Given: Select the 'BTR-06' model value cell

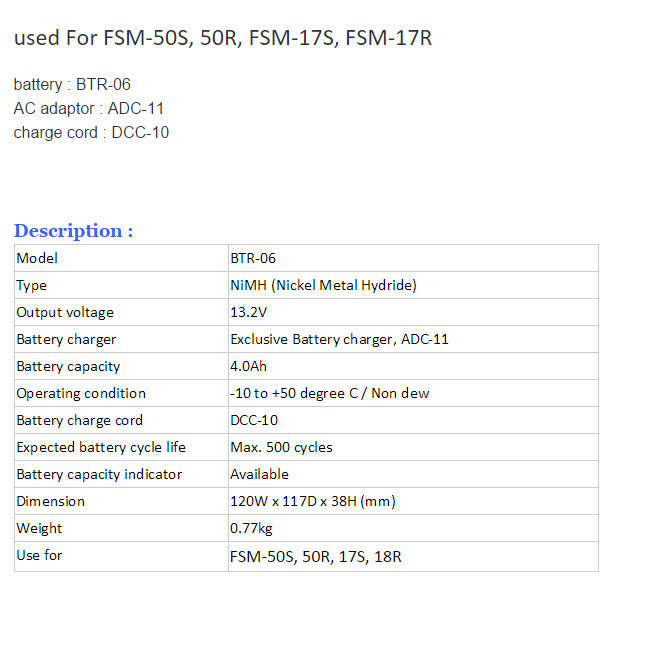Looking at the screenshot, I should 253,258.
